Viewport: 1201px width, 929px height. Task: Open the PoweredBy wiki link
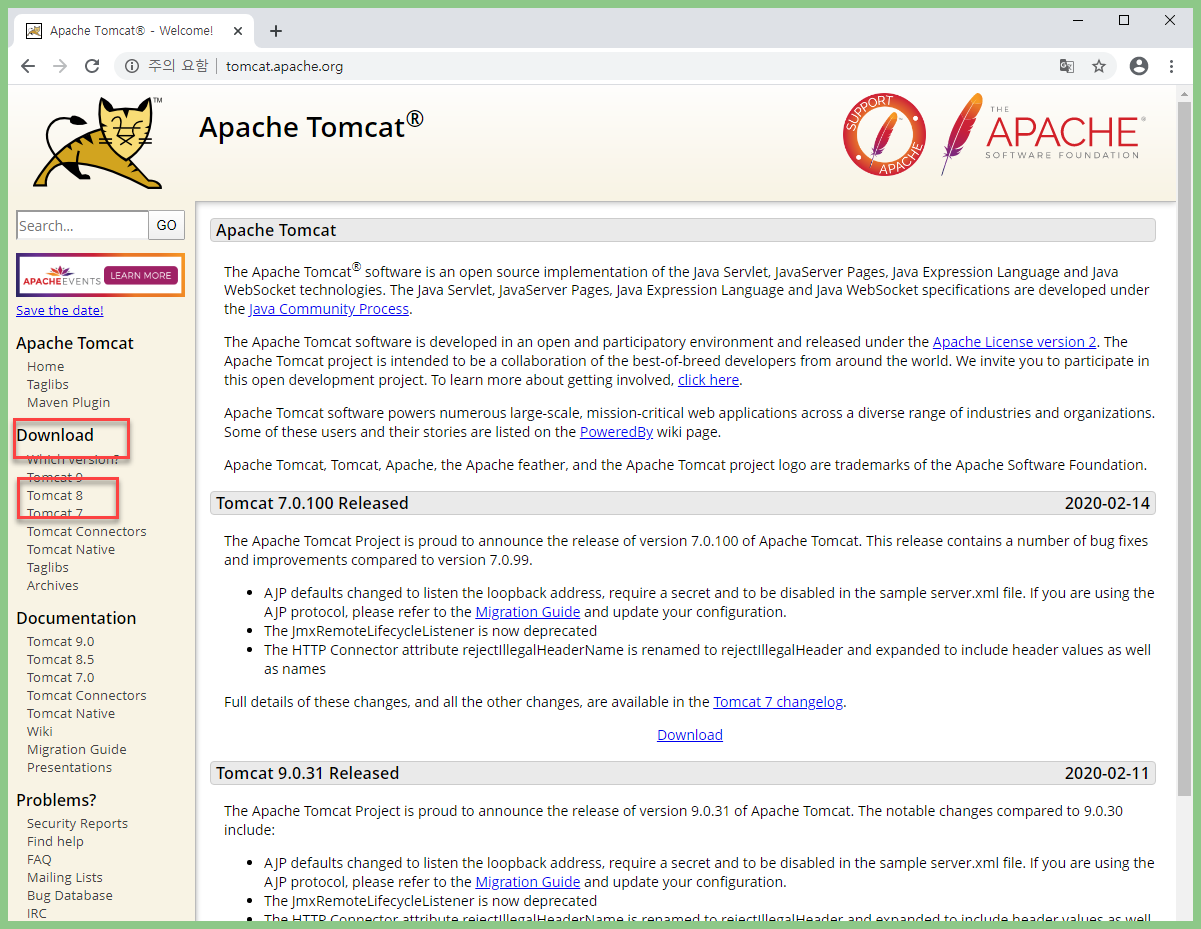click(x=616, y=431)
